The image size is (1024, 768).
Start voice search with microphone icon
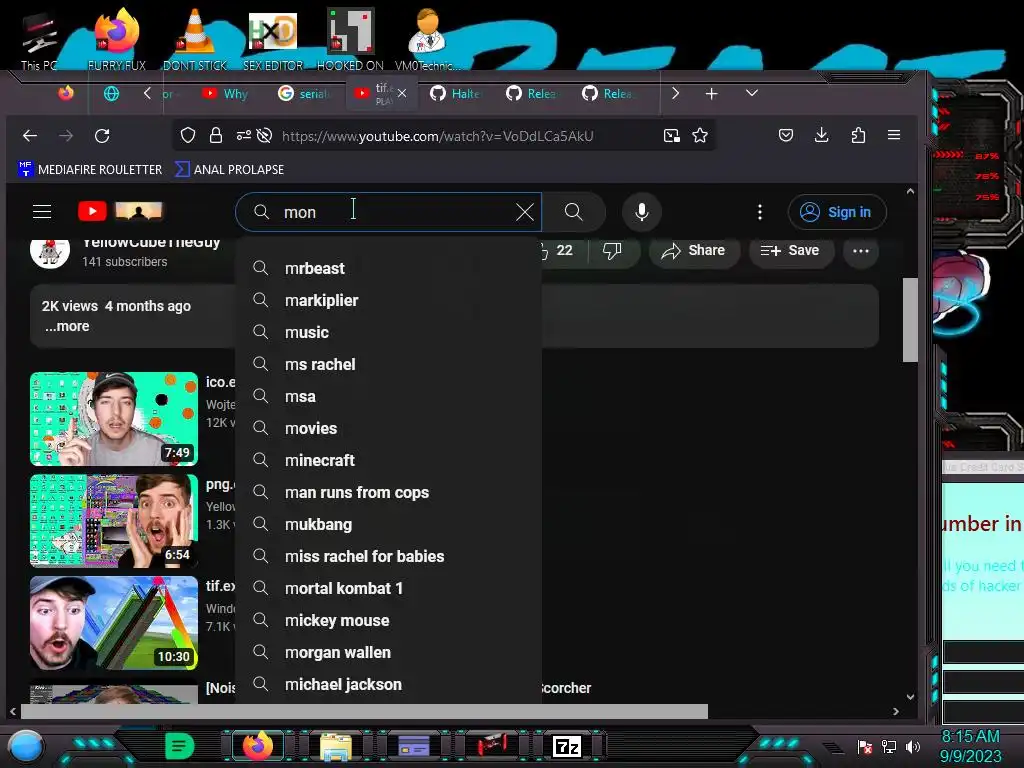pos(642,212)
